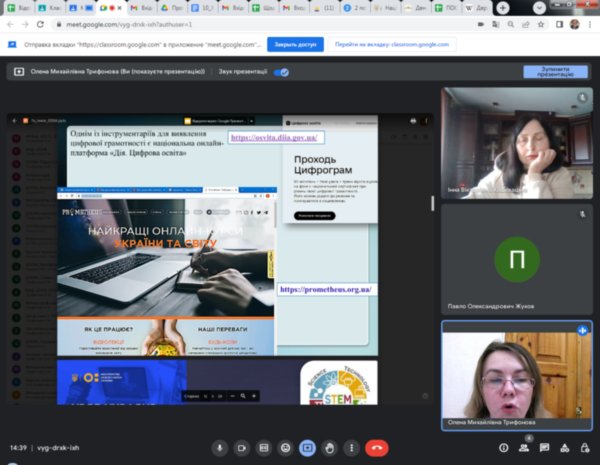Mute the microphone in call controls

pyautogui.click(x=220, y=448)
